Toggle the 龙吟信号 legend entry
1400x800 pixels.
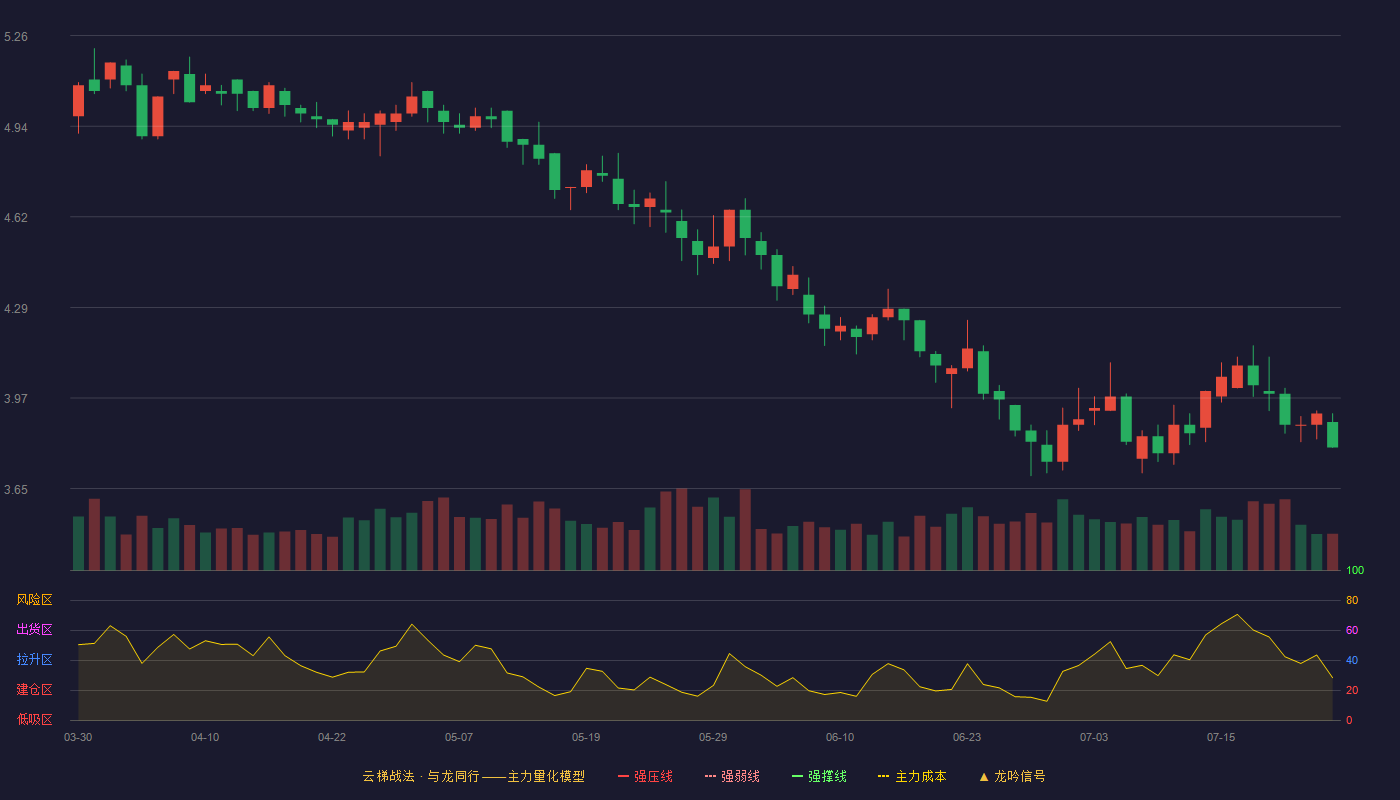1012,776
